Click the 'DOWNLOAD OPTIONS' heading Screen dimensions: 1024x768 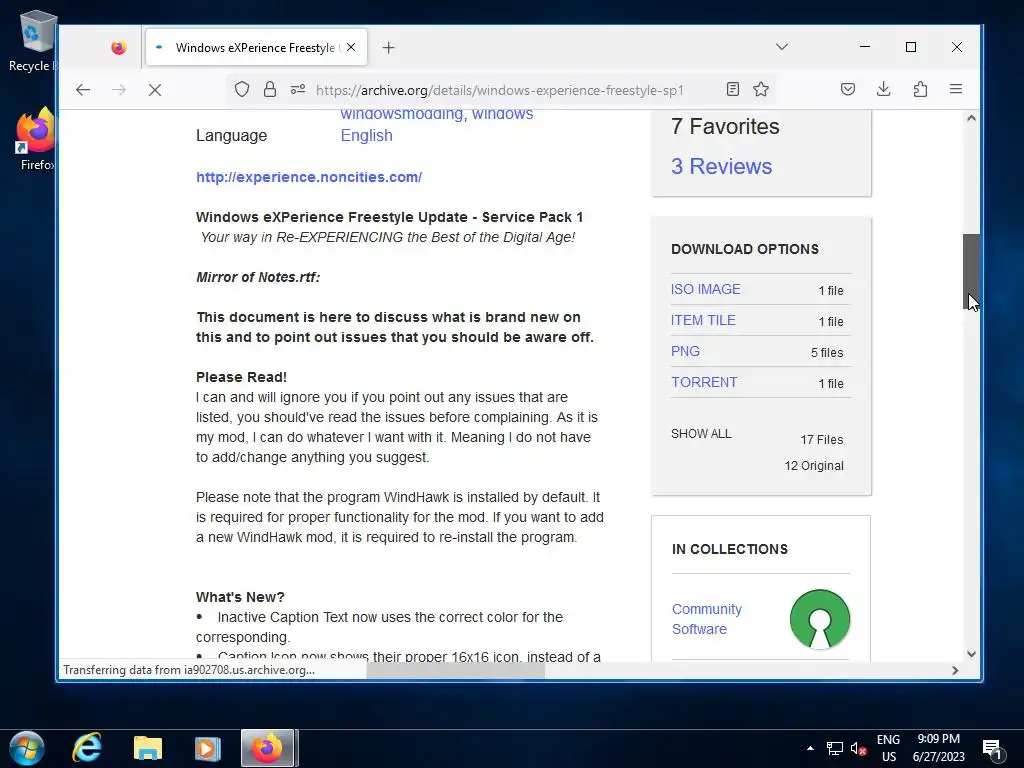pos(744,249)
